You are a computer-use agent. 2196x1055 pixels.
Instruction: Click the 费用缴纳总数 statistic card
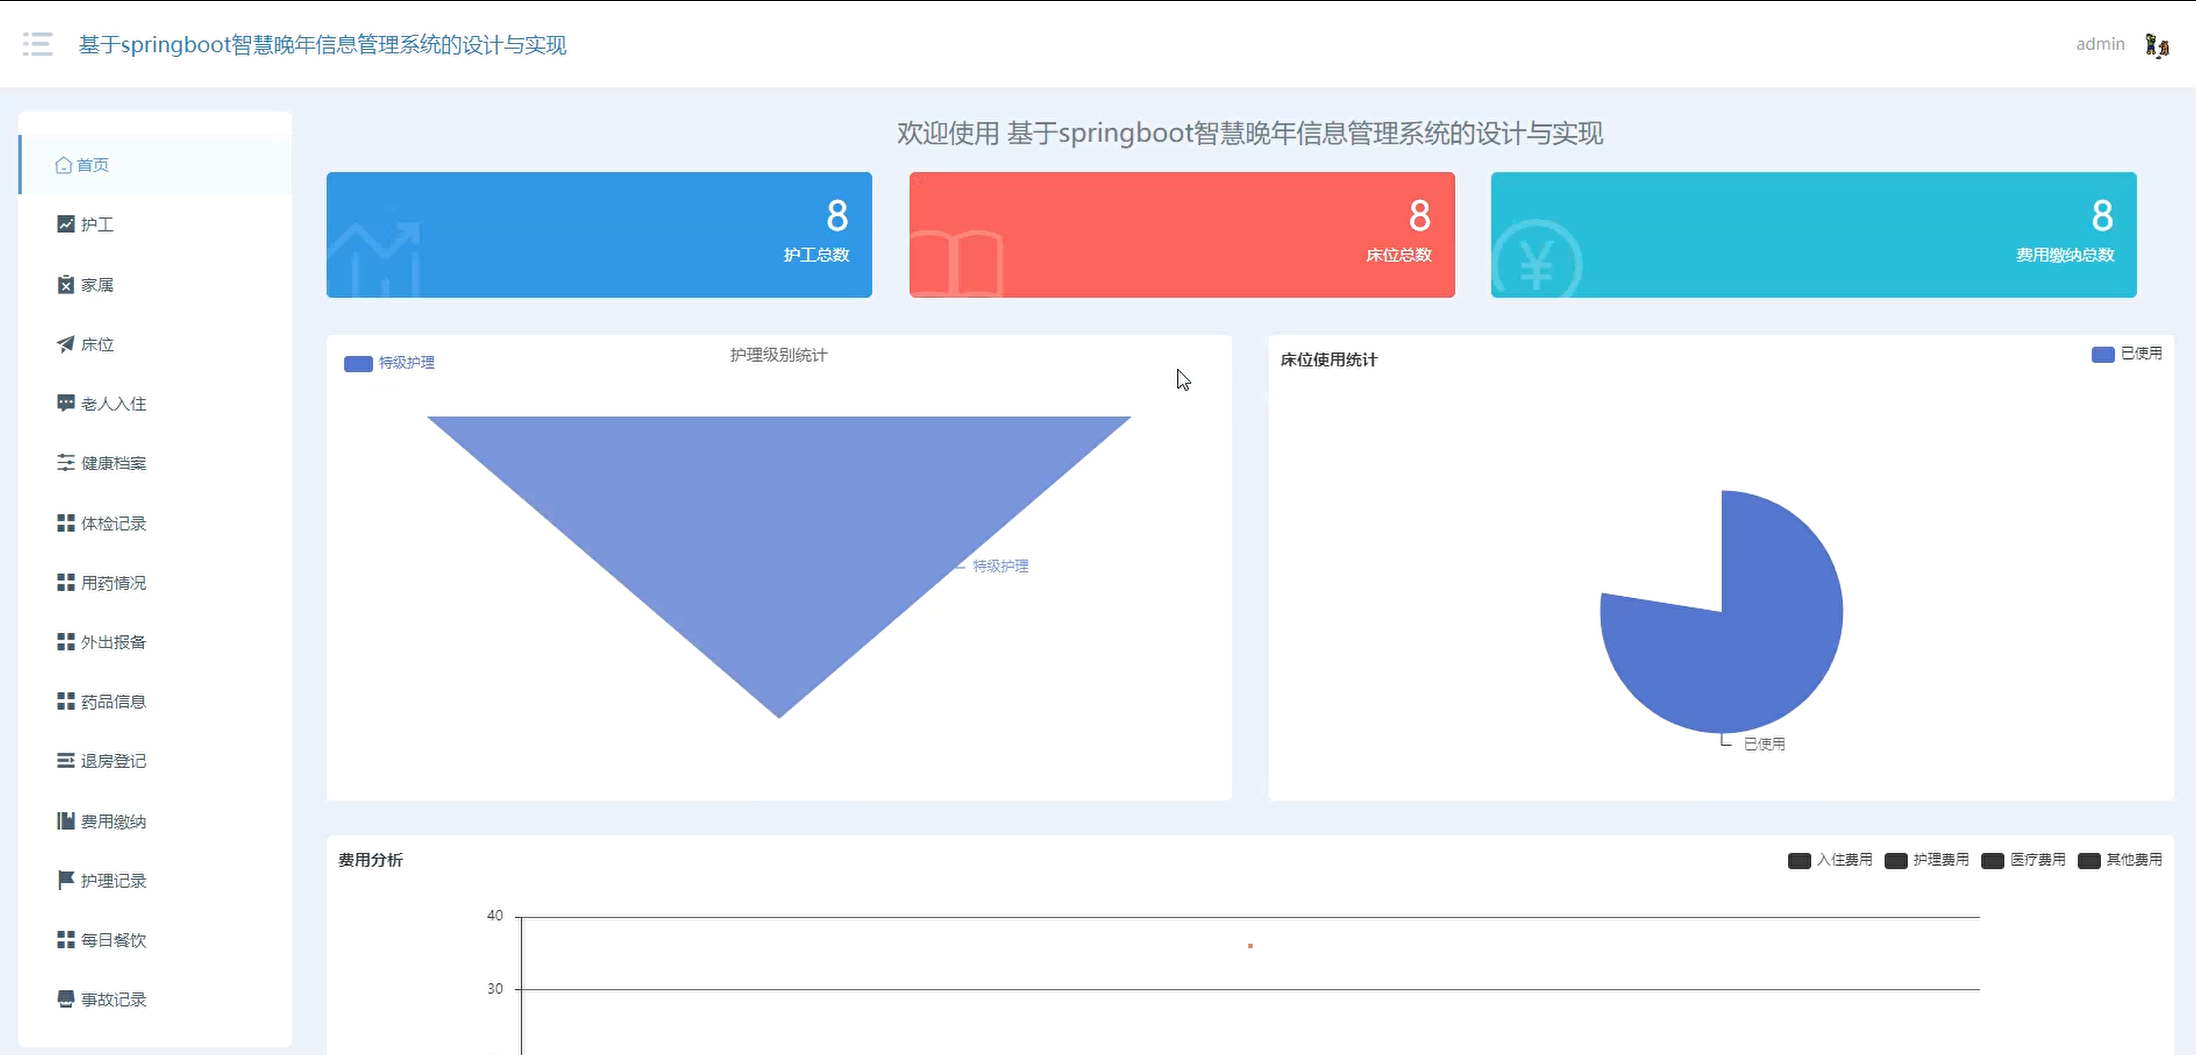tap(1813, 235)
